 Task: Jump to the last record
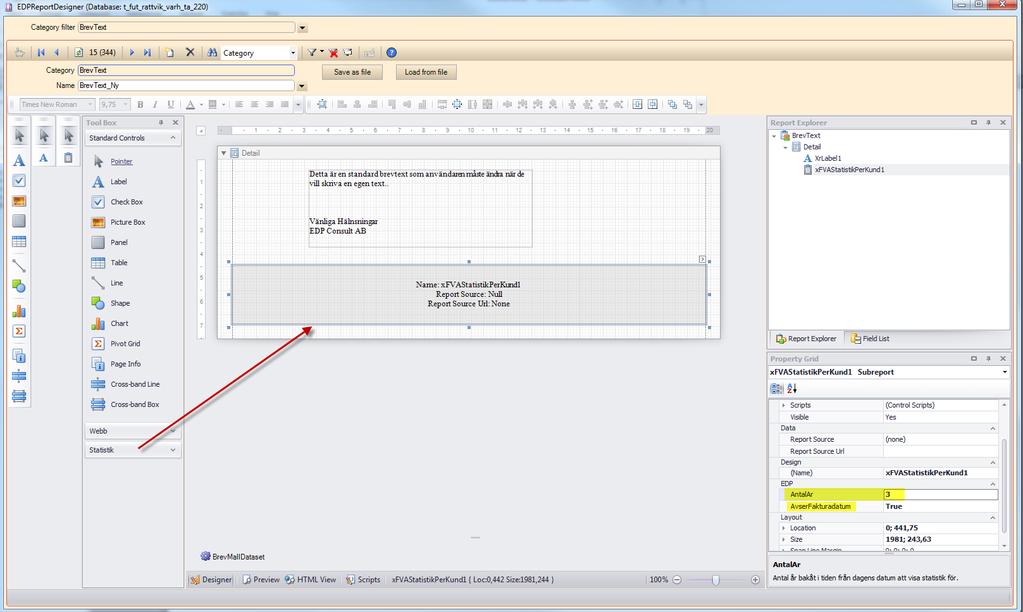[147, 53]
